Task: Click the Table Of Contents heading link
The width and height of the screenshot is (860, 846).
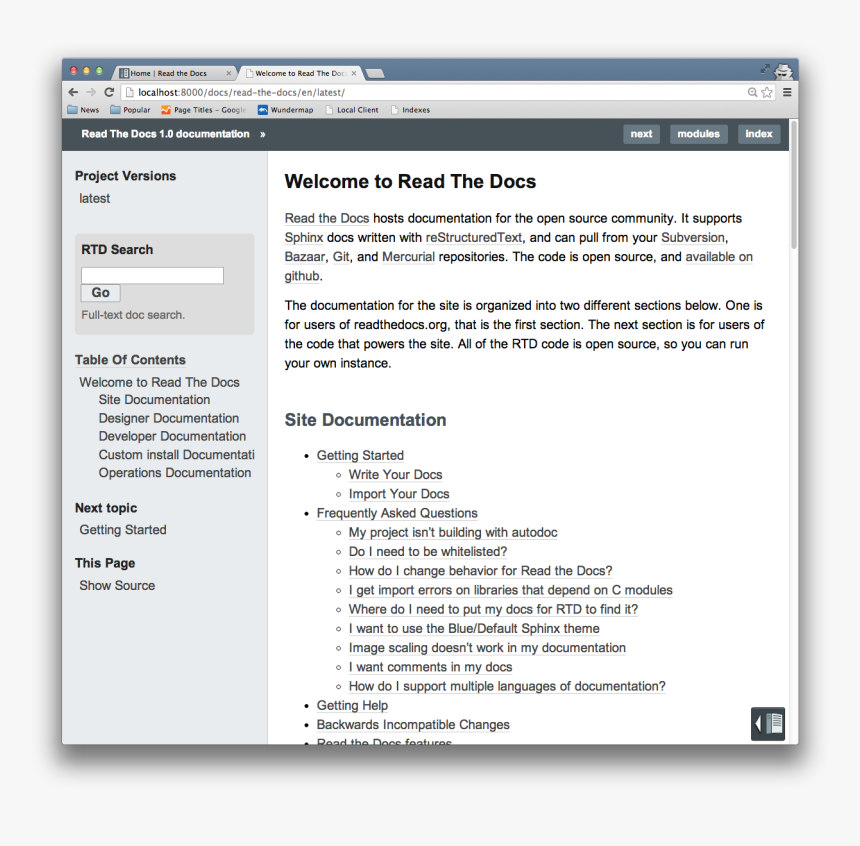Action: click(130, 360)
